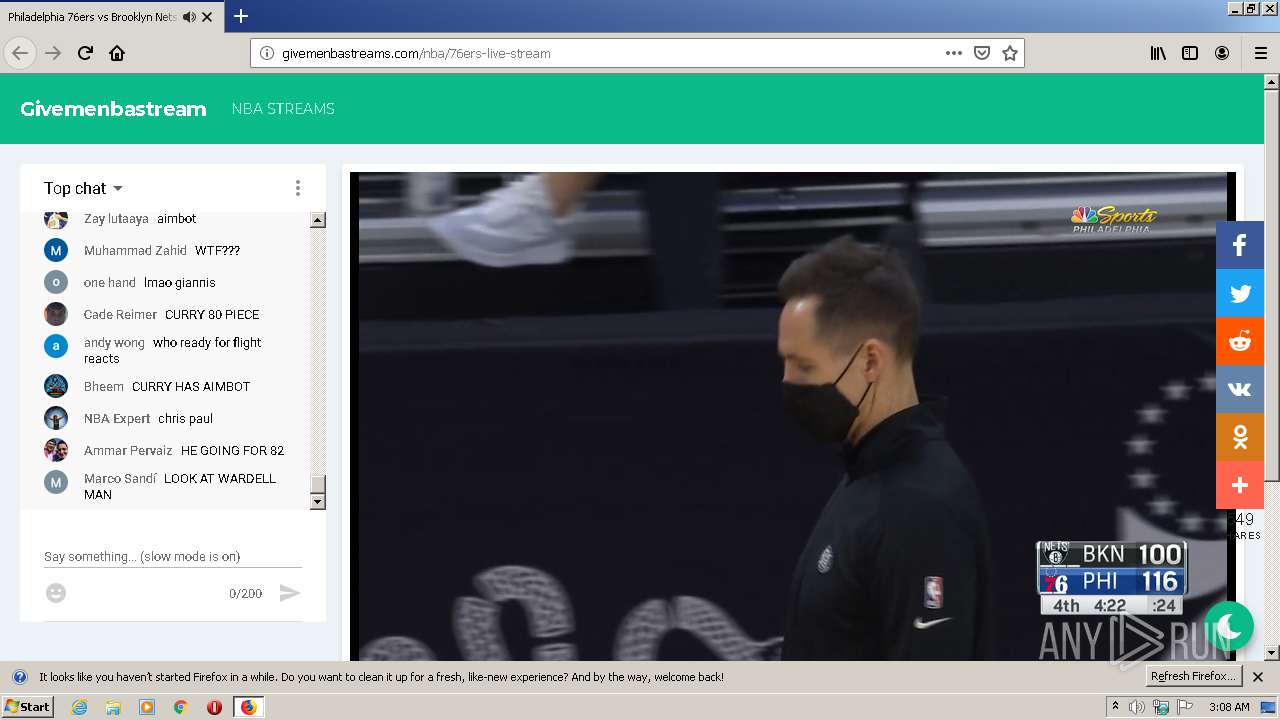The image size is (1280, 720).
Task: Open a new browser tab
Action: click(241, 16)
